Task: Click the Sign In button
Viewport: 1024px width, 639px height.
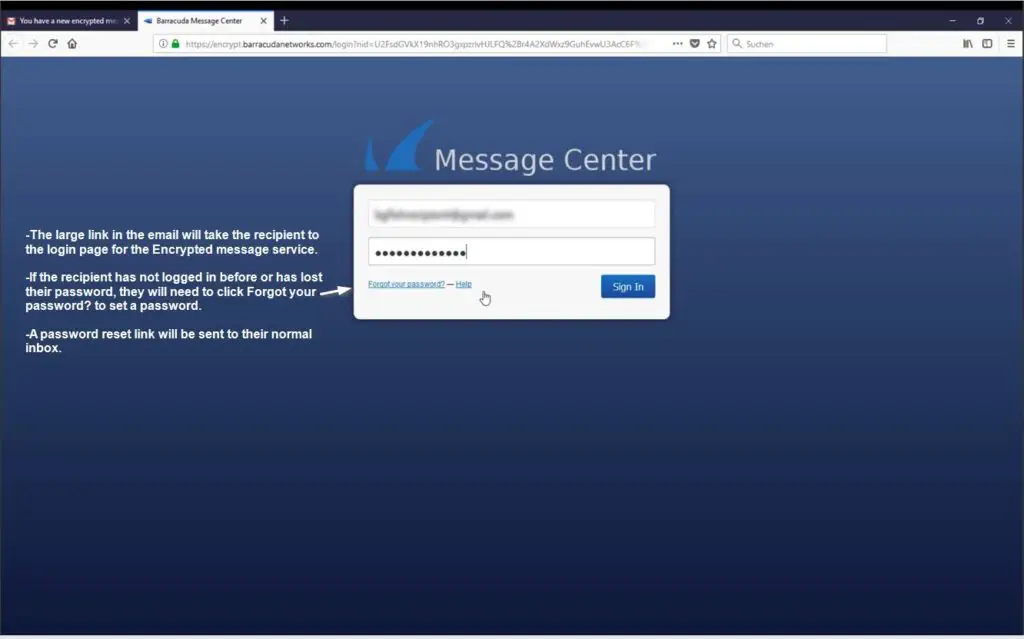Action: click(x=628, y=286)
